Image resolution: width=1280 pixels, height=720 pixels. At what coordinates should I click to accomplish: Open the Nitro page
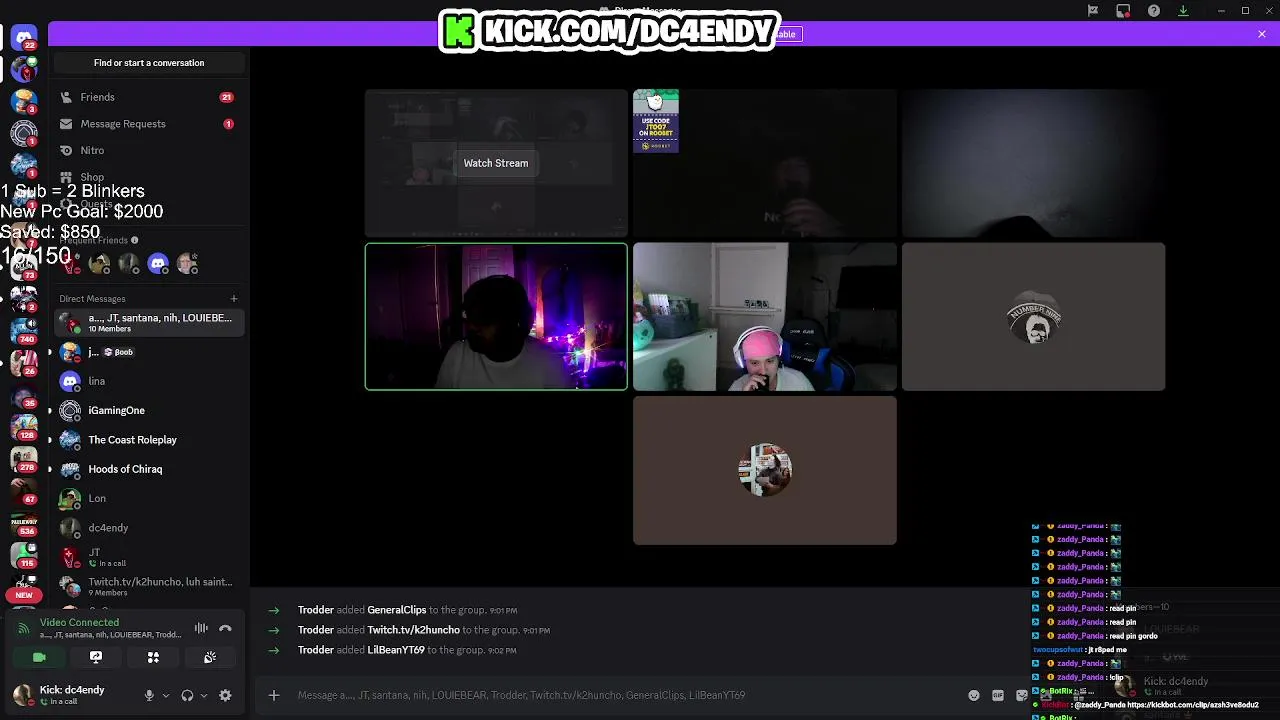pos(148,150)
